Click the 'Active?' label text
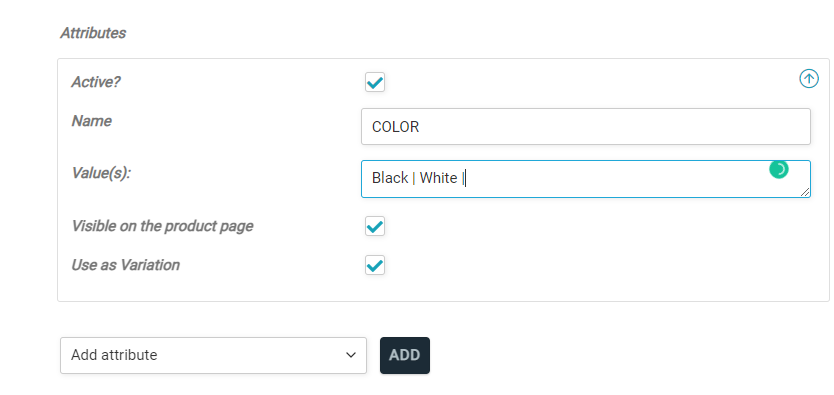 (96, 82)
